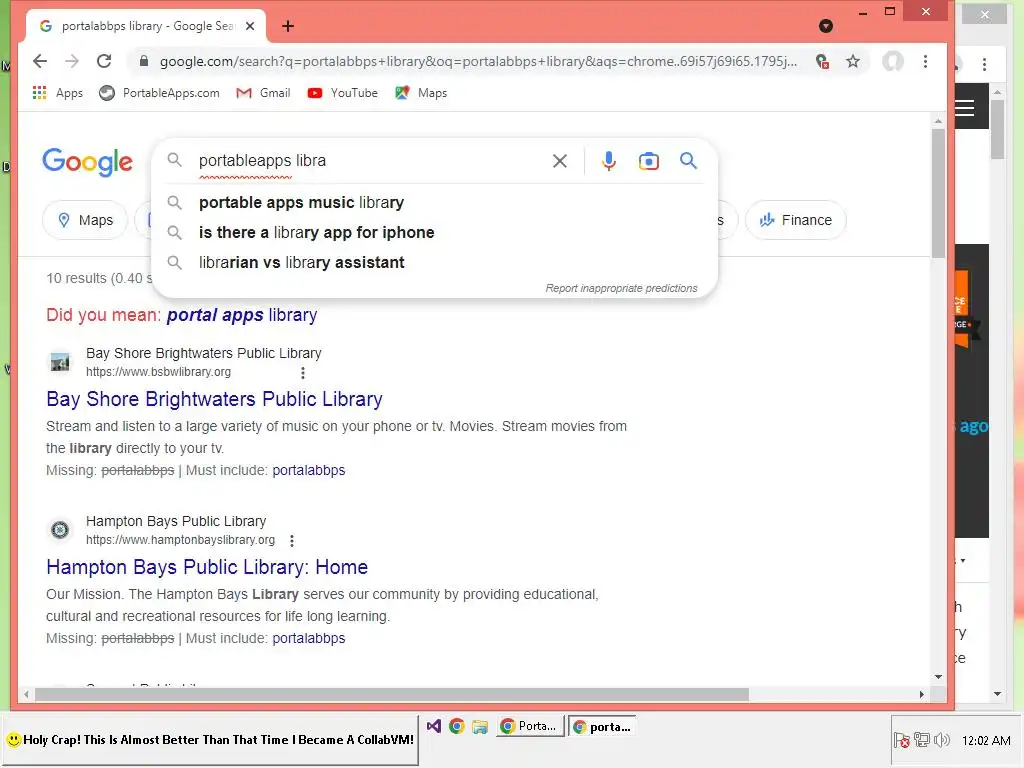Viewport: 1024px width, 768px height.
Task: Open the Chrome profile avatar
Action: click(893, 61)
